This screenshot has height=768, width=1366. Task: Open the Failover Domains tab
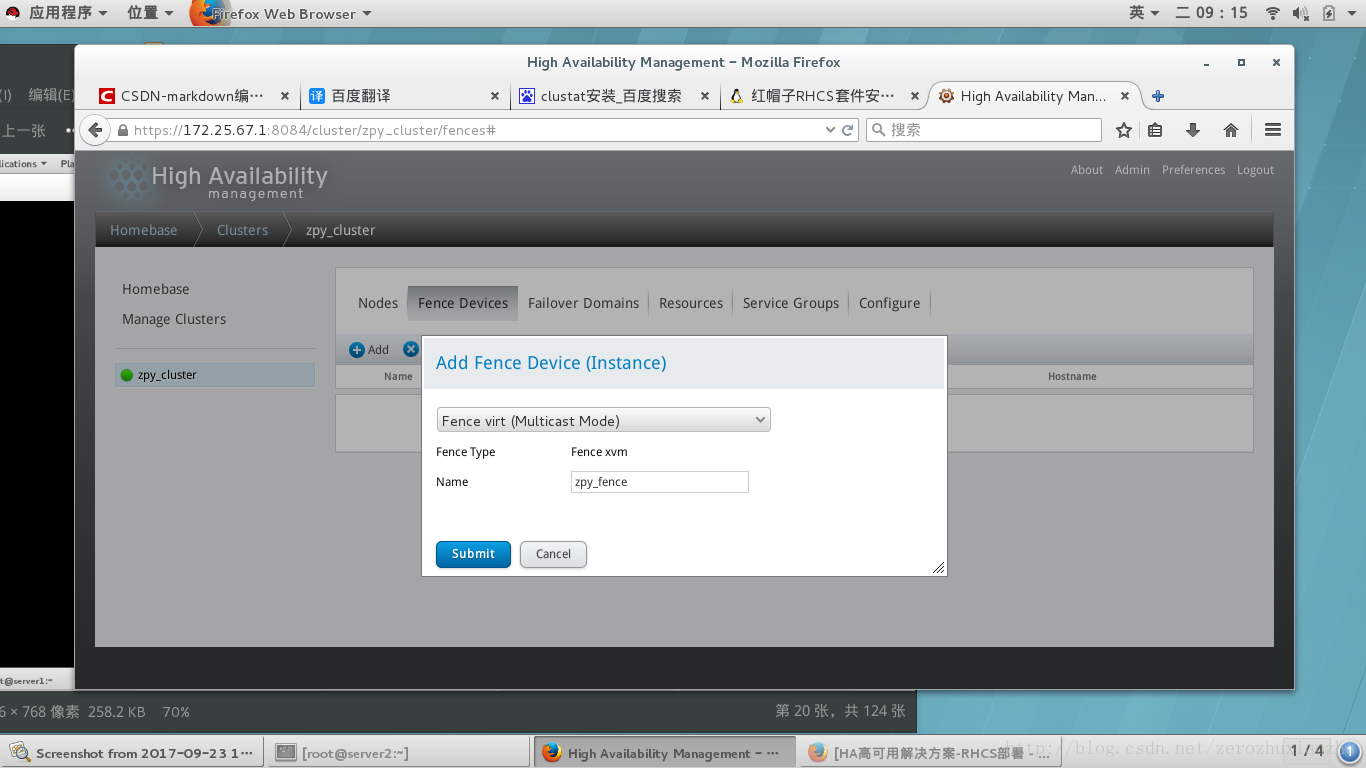583,303
